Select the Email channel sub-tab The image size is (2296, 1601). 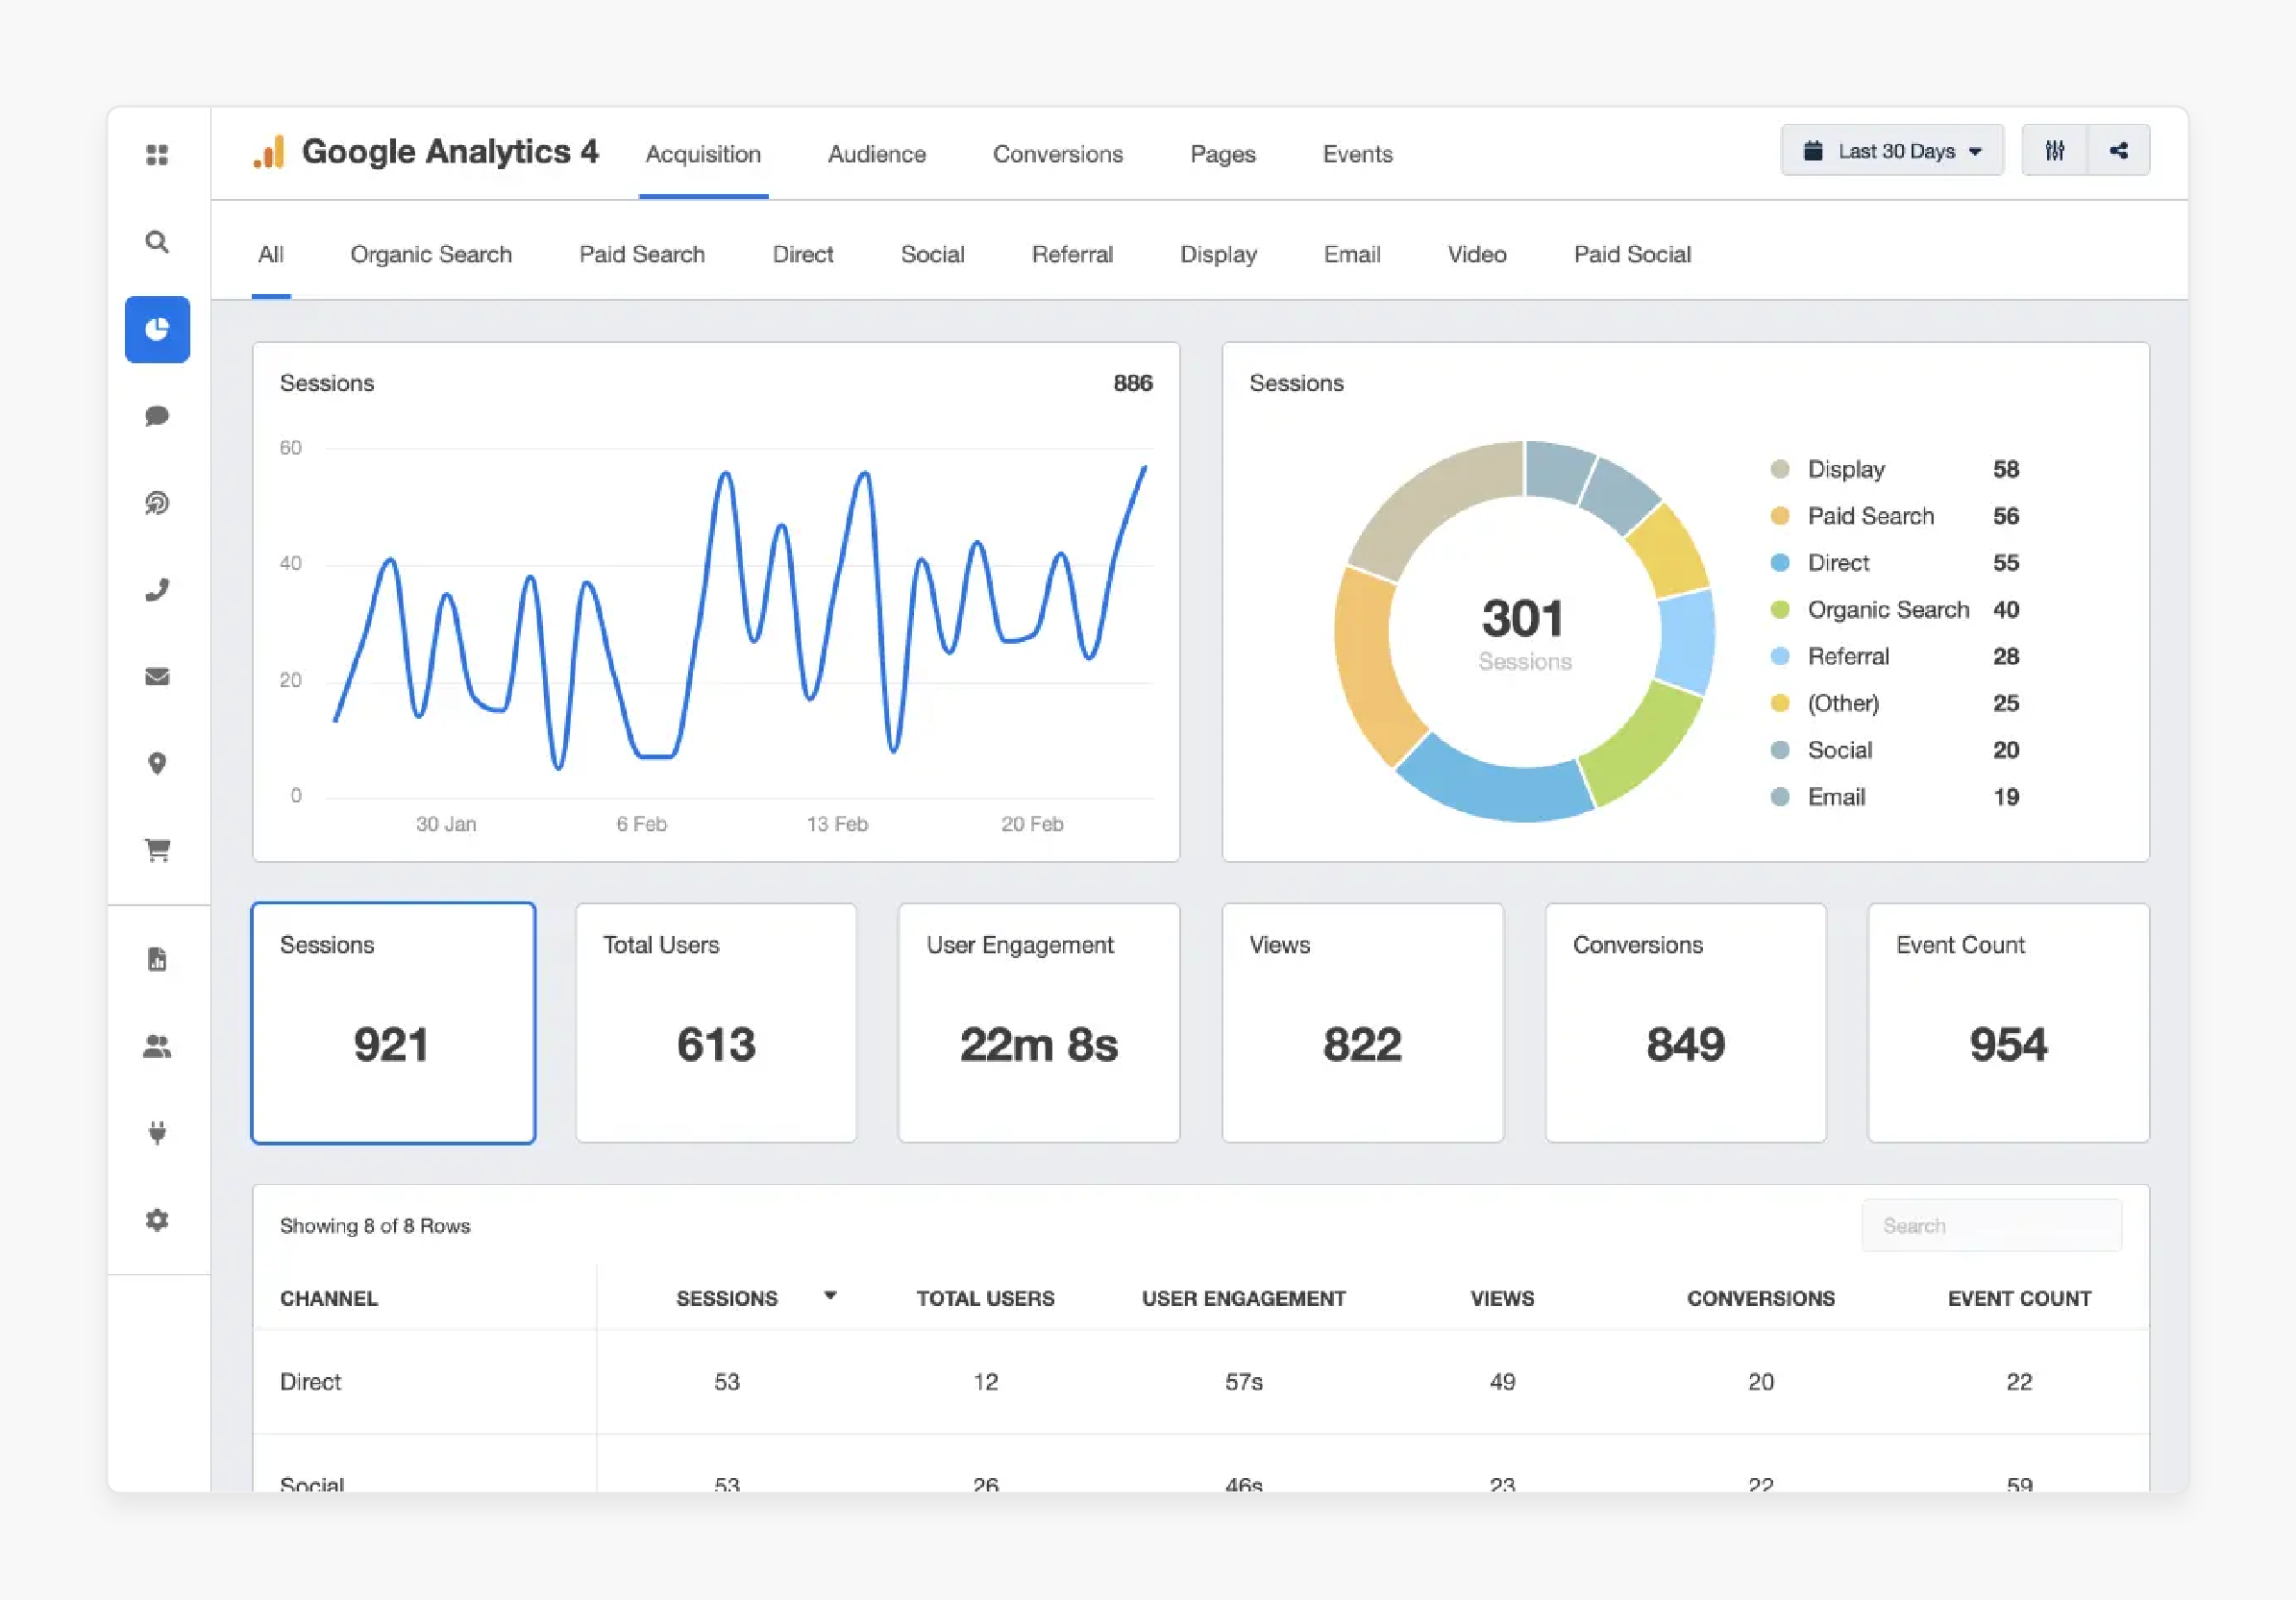click(x=1352, y=254)
